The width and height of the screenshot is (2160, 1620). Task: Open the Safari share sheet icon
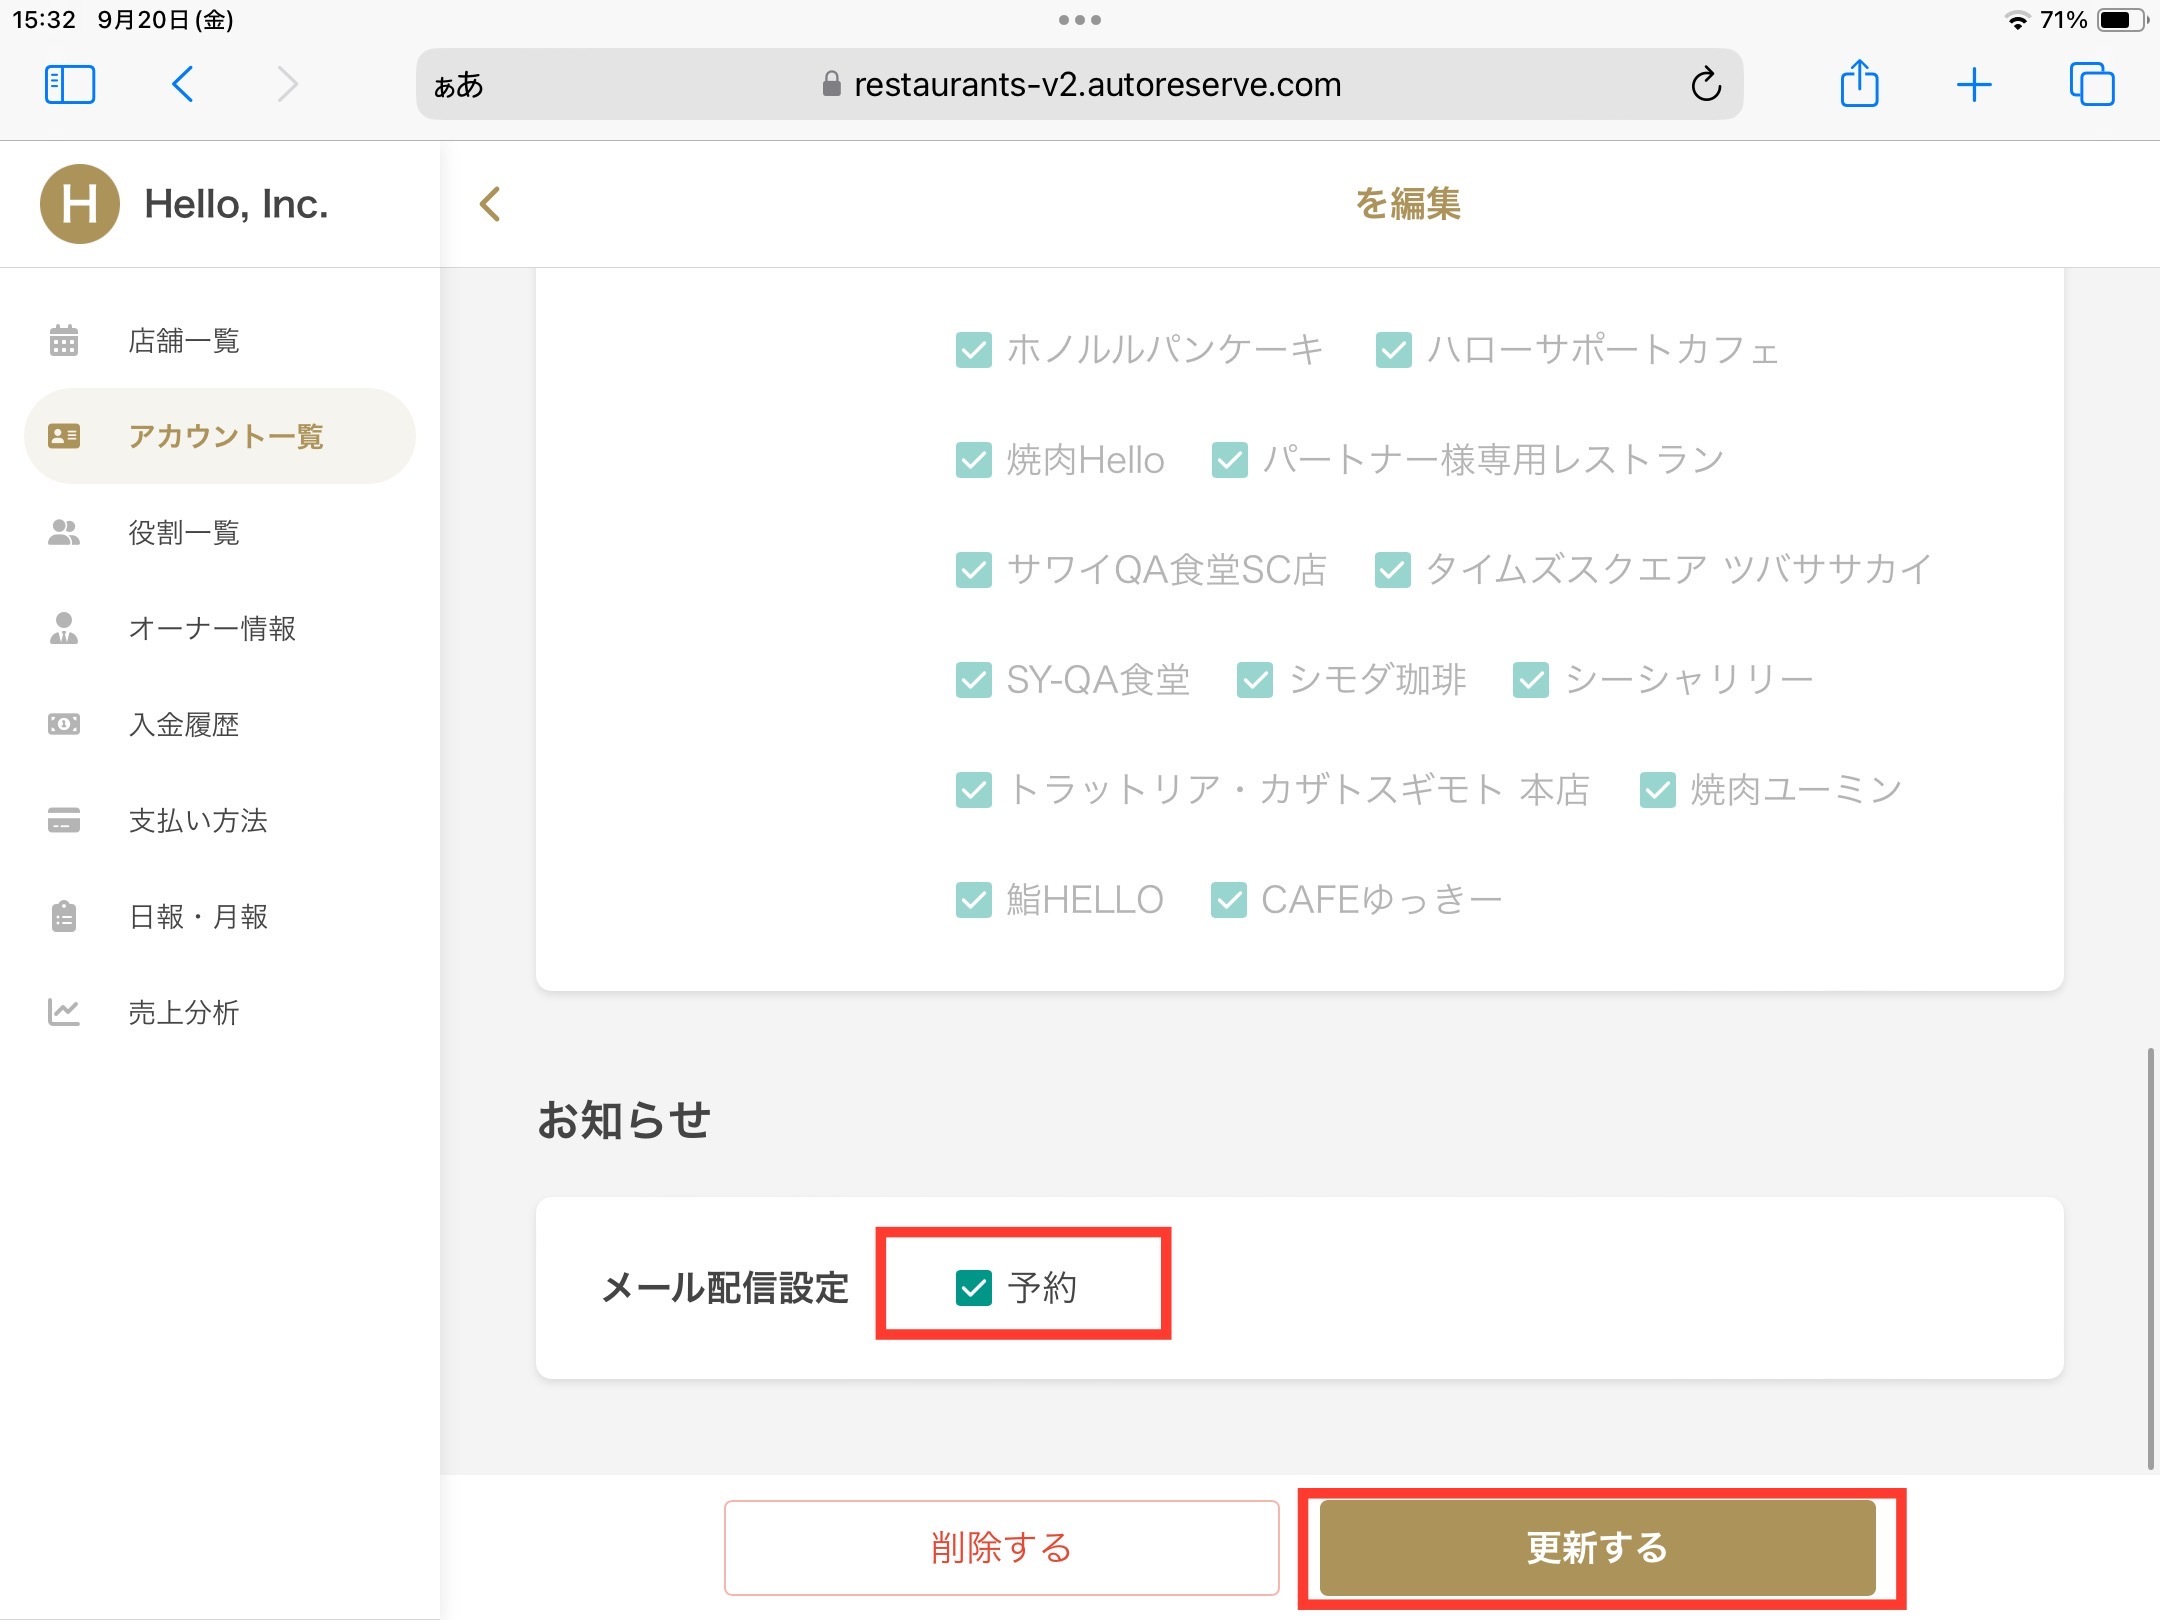pos(1859,85)
